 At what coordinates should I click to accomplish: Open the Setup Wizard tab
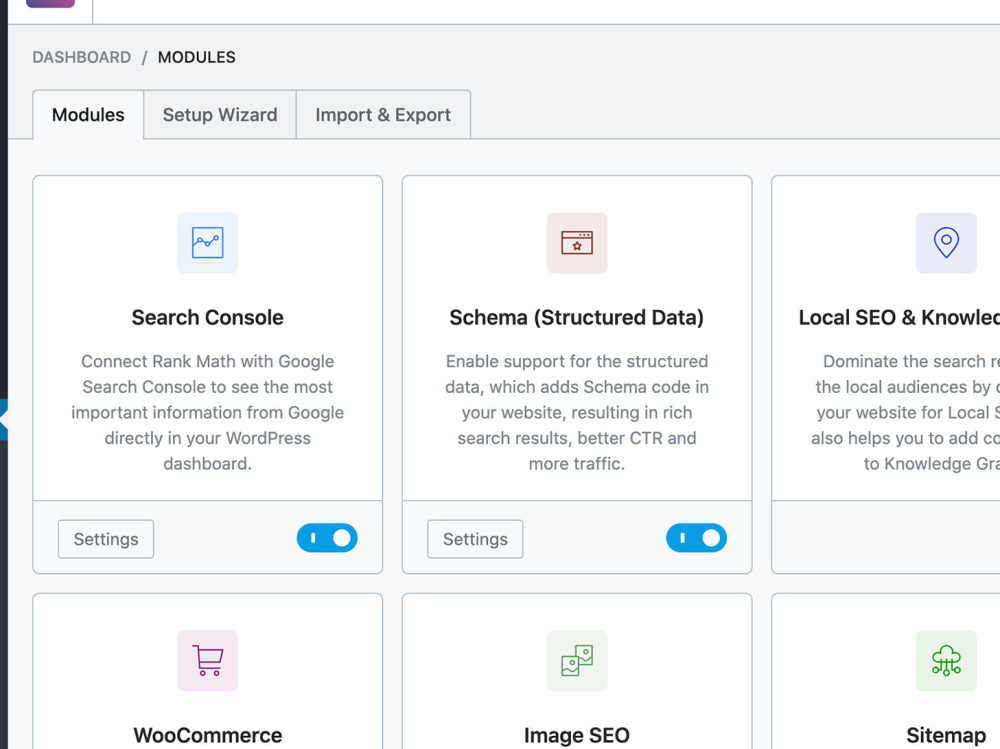click(220, 115)
